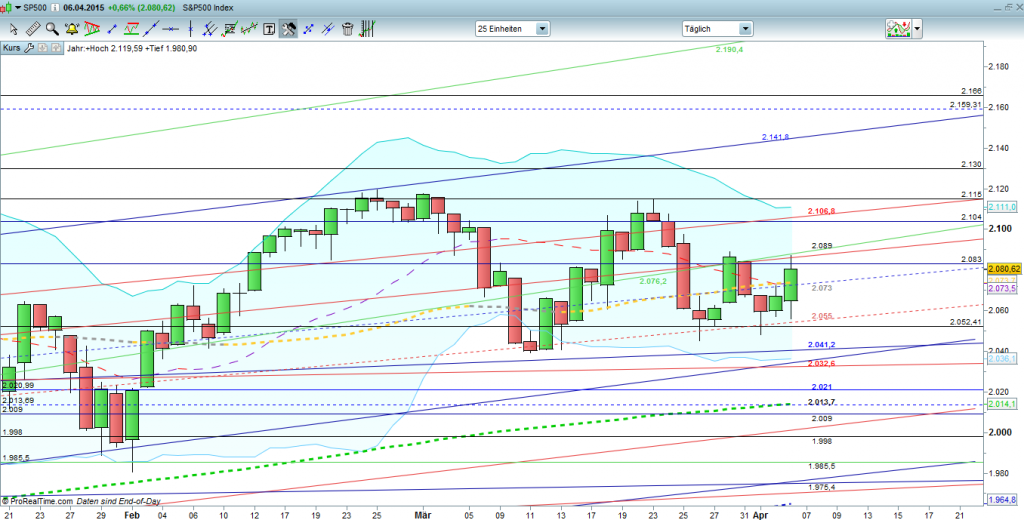Select the crossed blue lines tool
Image resolution: width=1024 pixels, height=520 pixels.
328,29
